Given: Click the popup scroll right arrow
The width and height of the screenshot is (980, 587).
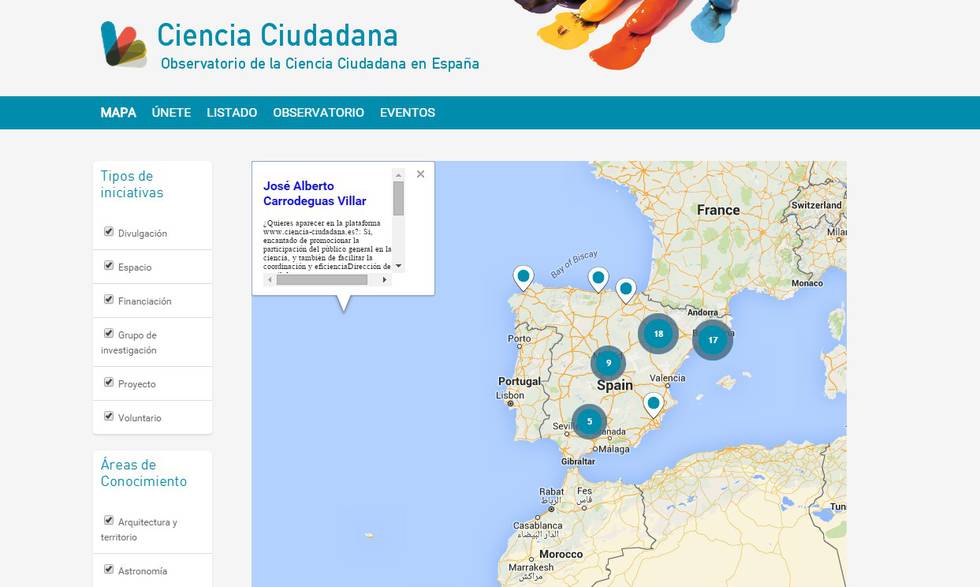Looking at the screenshot, I should tap(385, 280).
